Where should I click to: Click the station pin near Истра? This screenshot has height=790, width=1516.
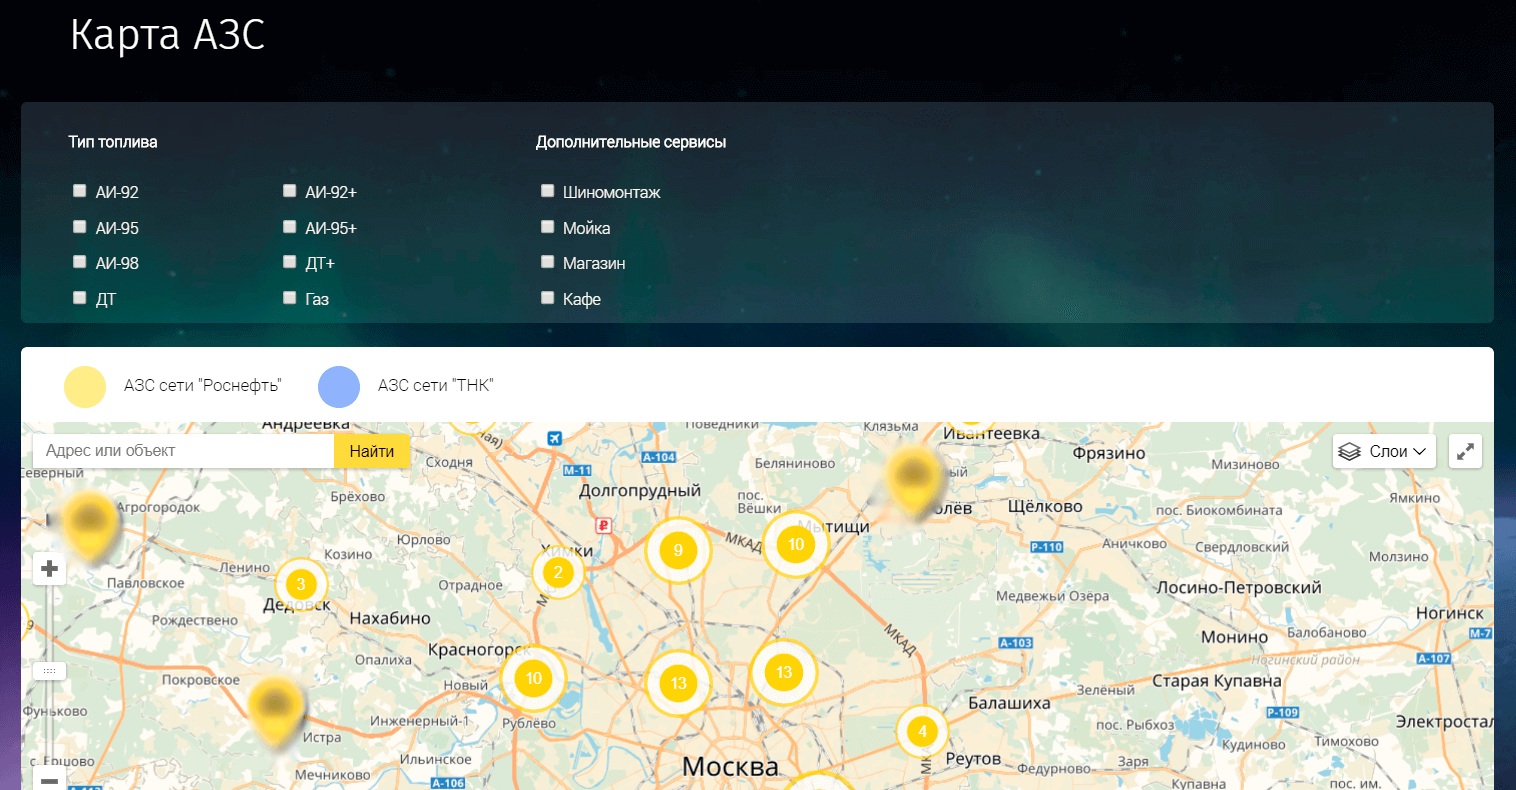point(276,708)
